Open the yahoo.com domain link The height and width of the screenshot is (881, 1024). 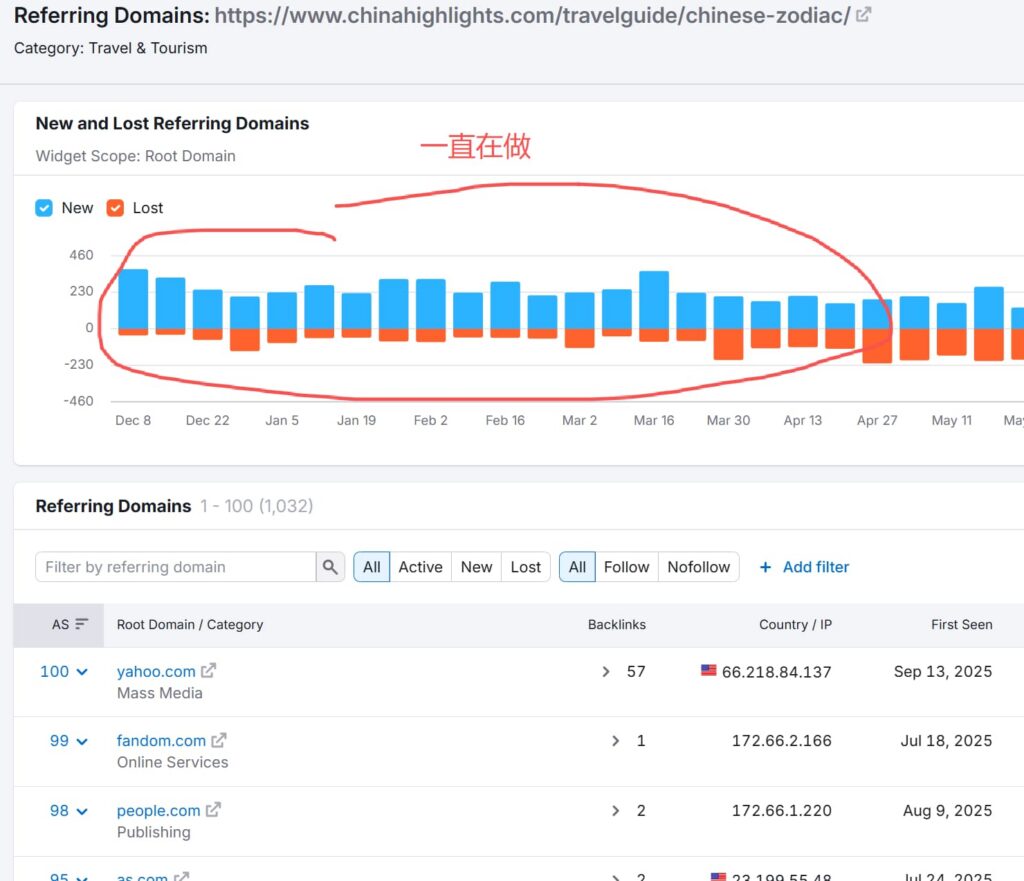[x=156, y=671]
